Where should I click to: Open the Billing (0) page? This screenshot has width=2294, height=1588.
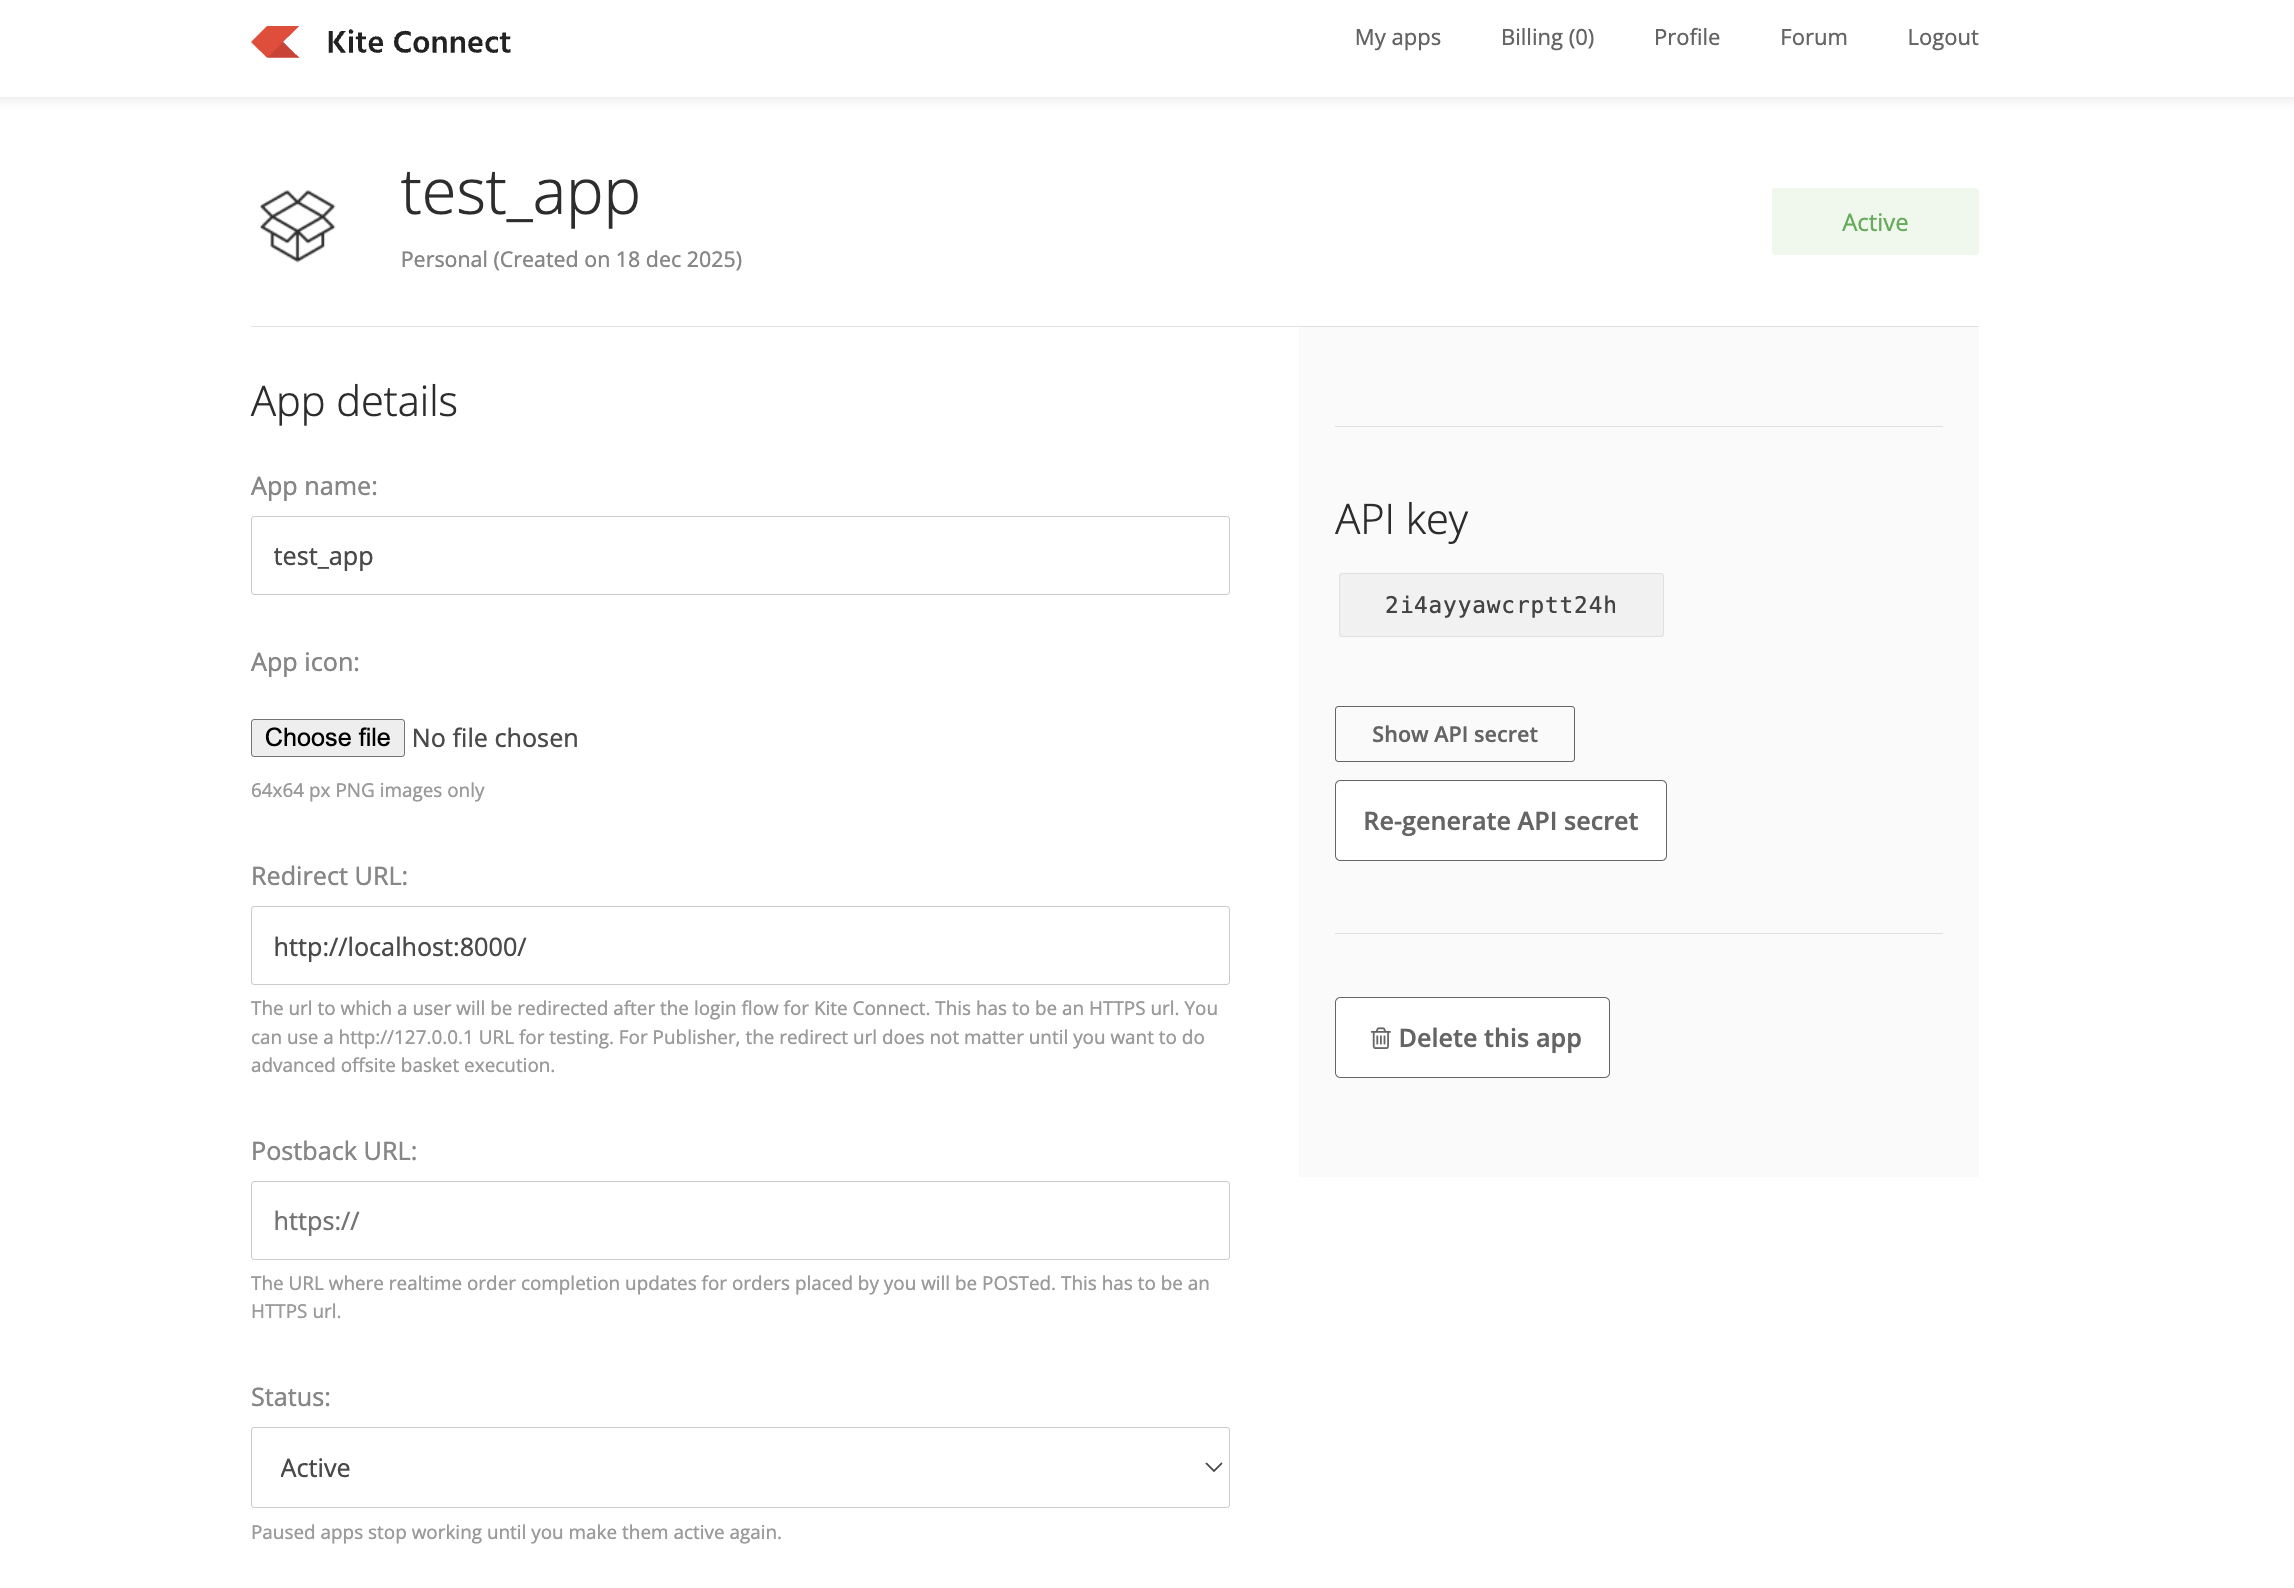pos(1547,37)
